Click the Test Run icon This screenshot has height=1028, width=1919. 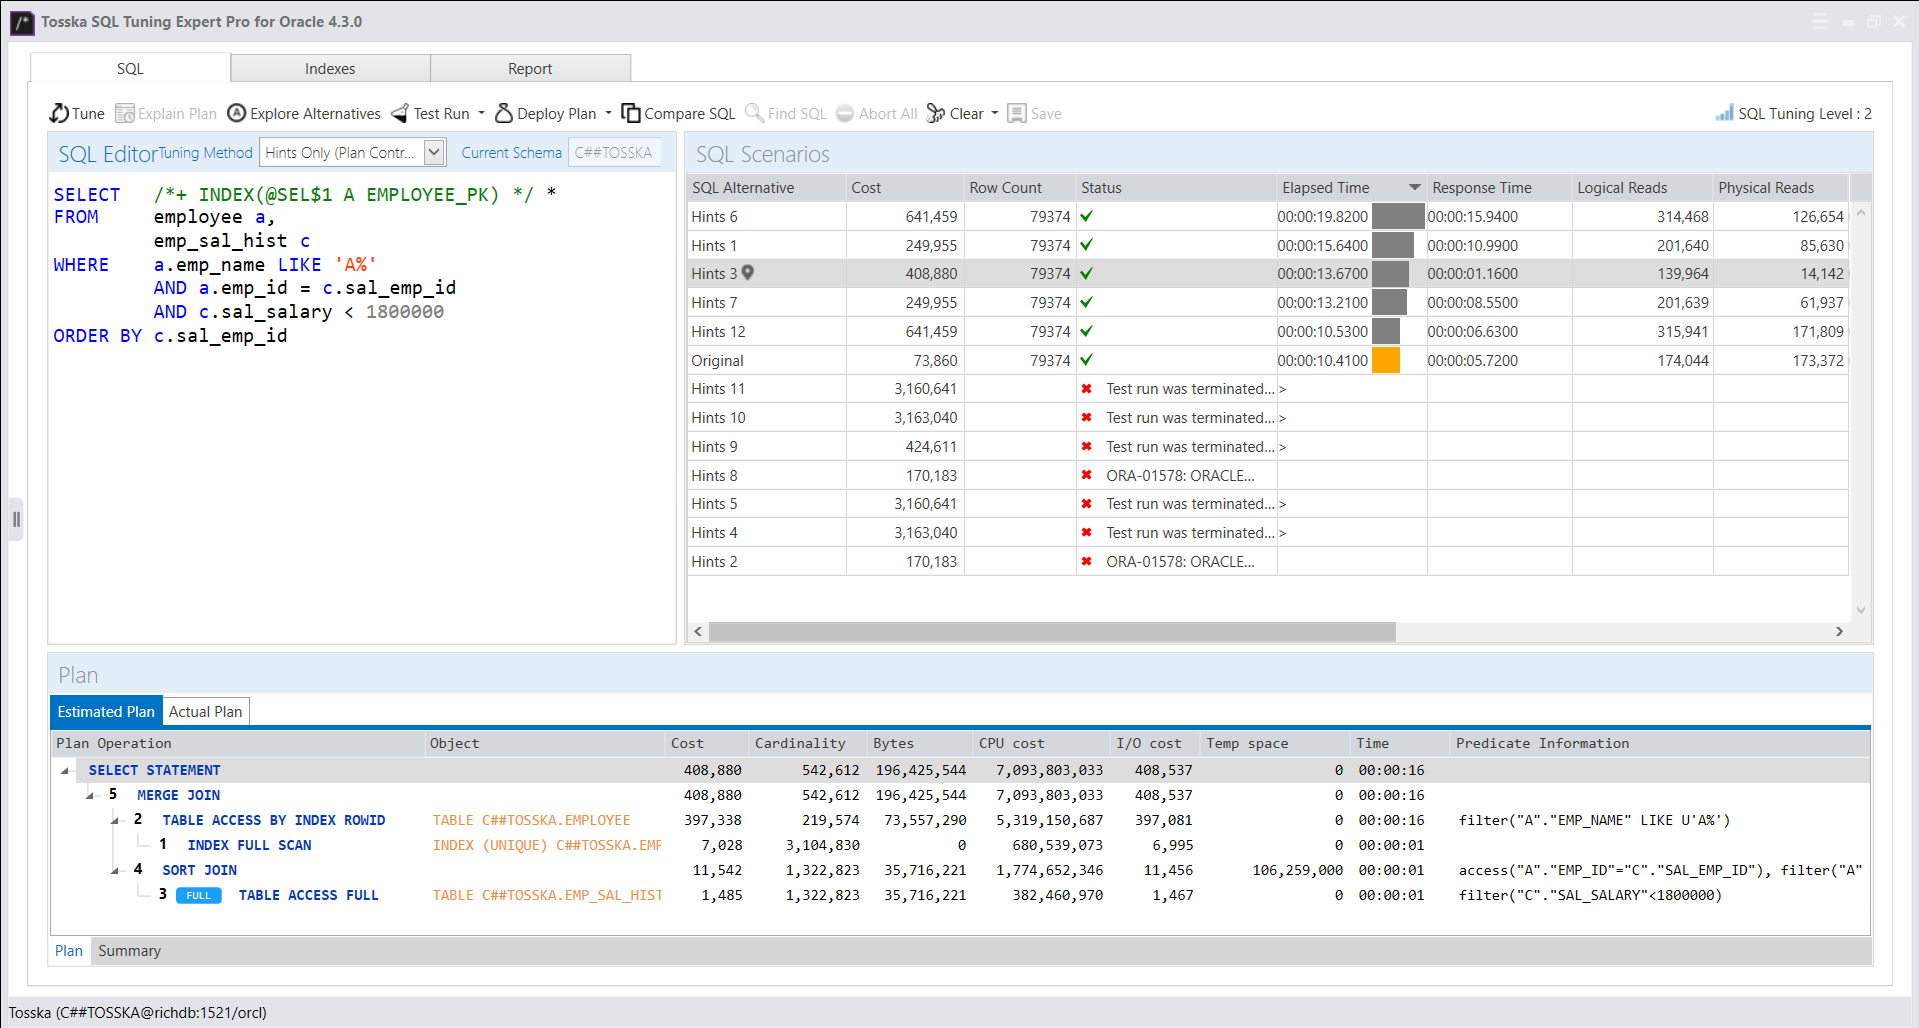[400, 113]
